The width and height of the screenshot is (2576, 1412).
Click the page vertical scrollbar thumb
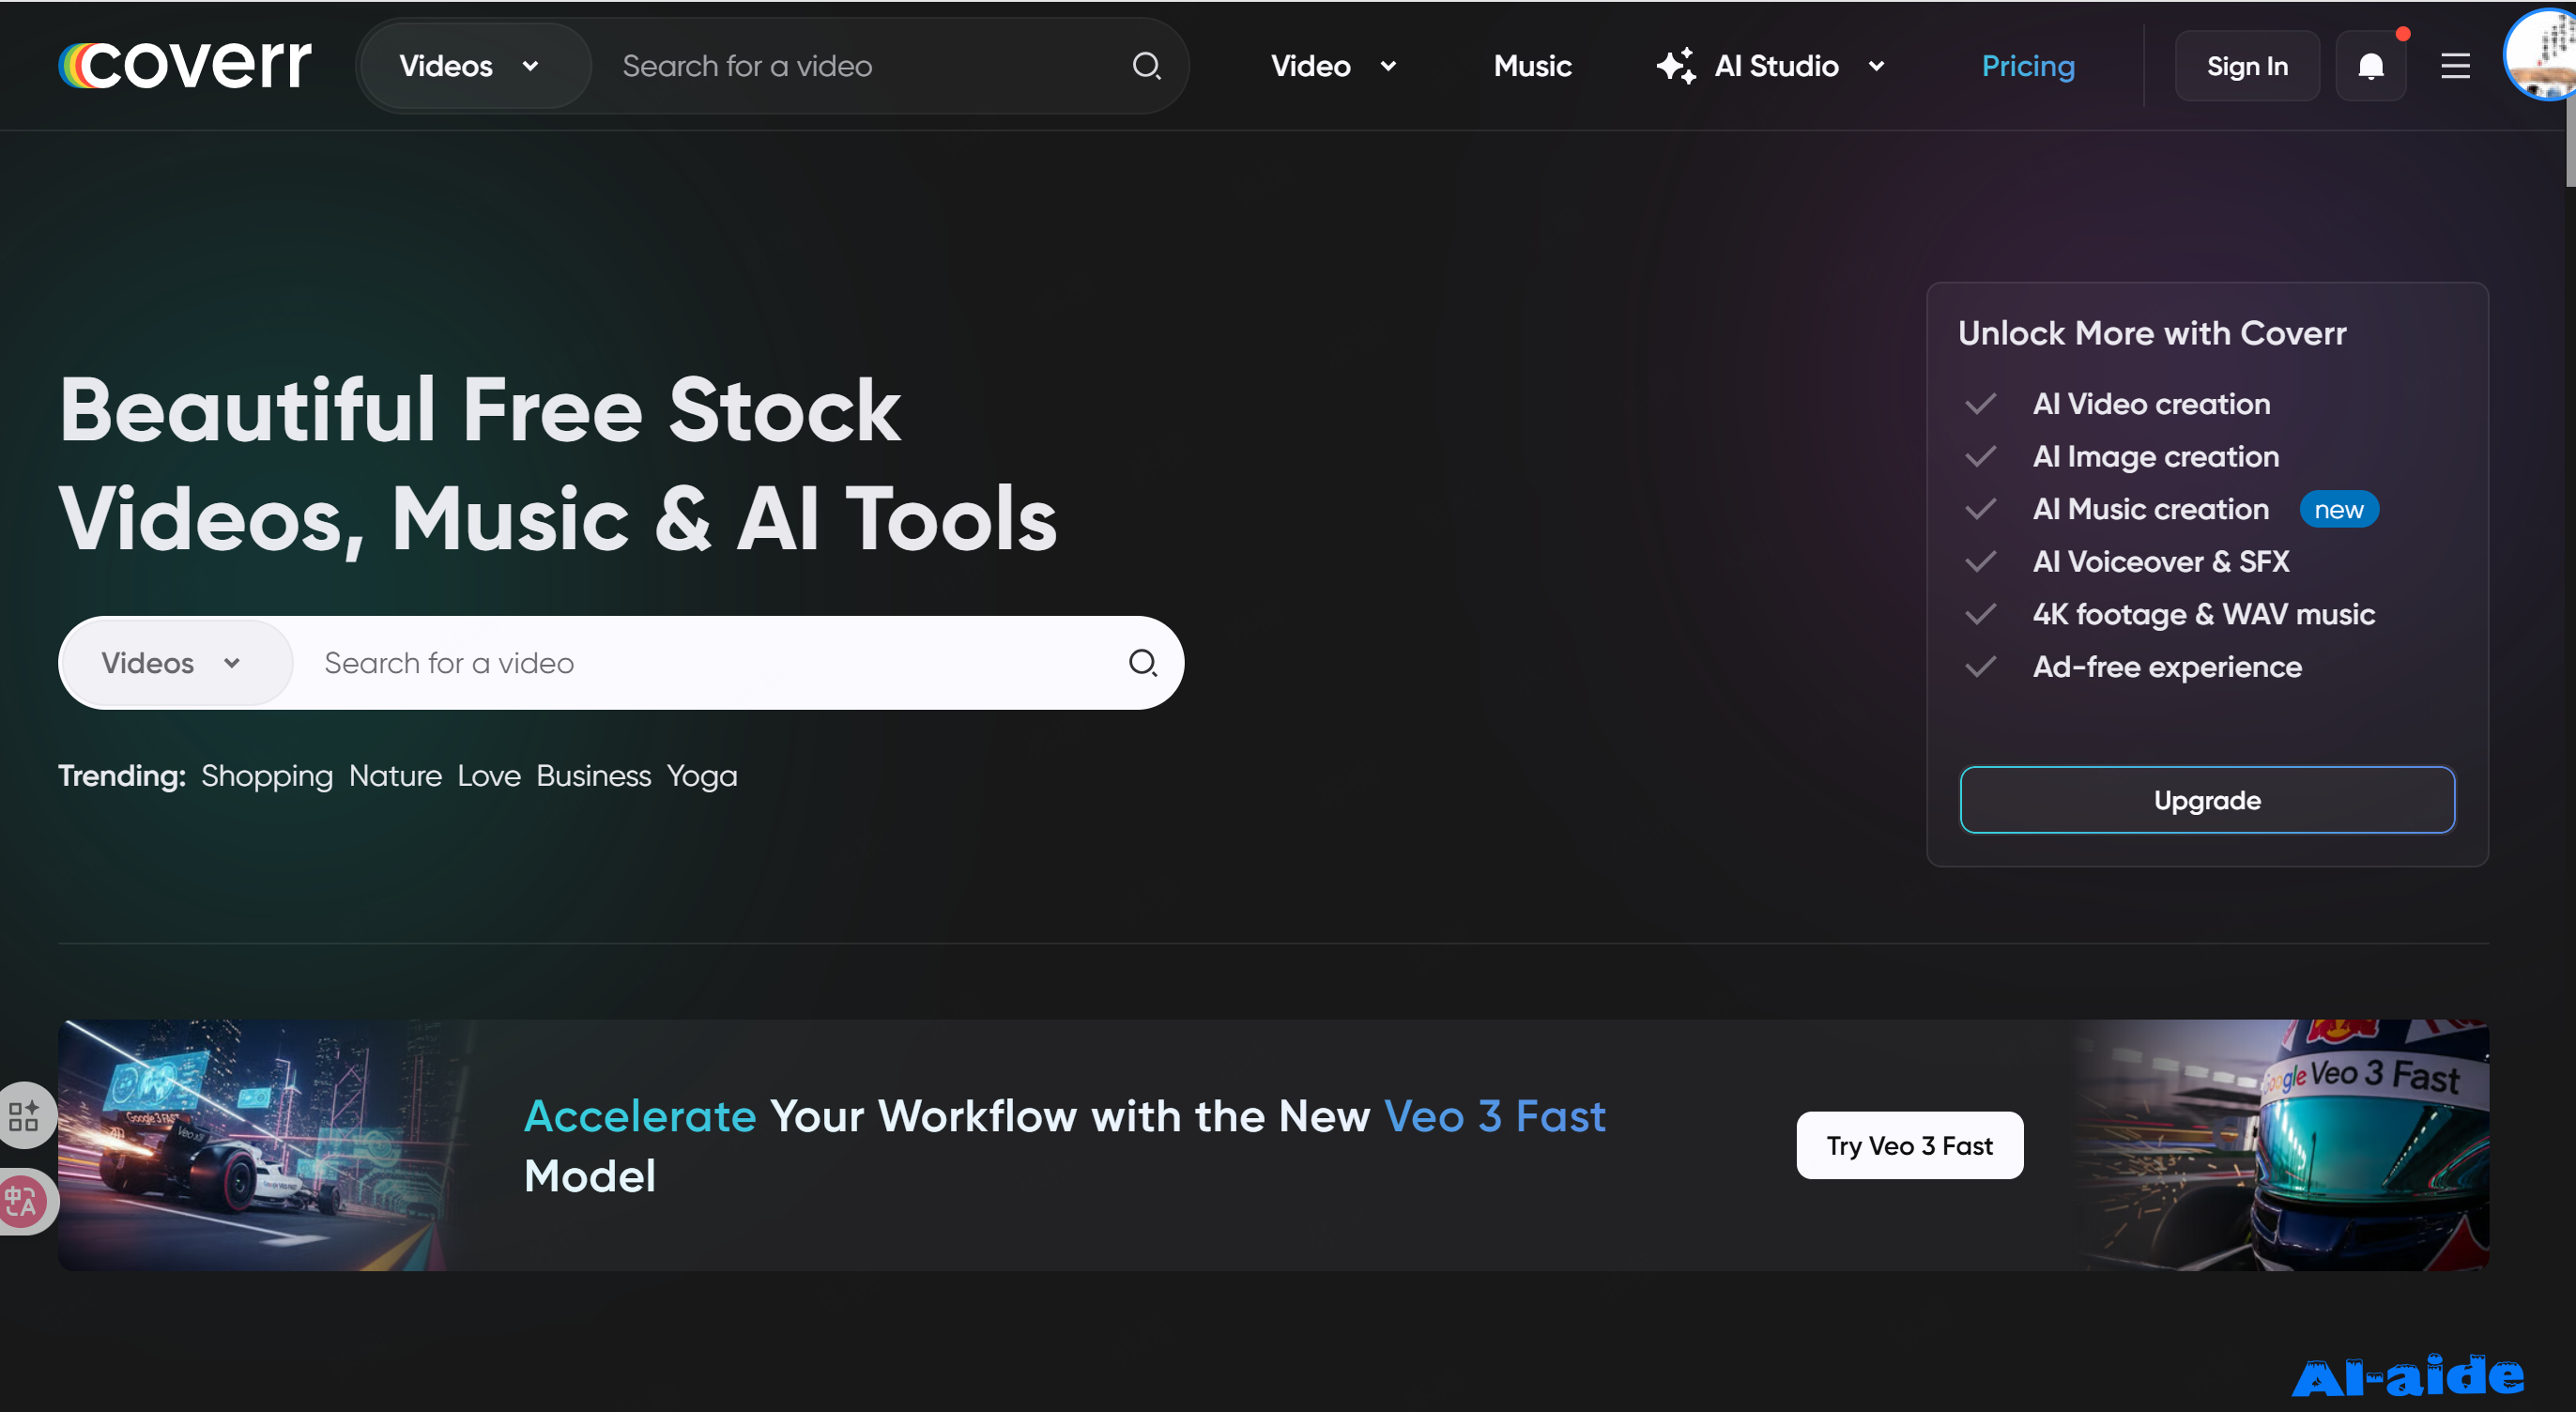(2570, 144)
